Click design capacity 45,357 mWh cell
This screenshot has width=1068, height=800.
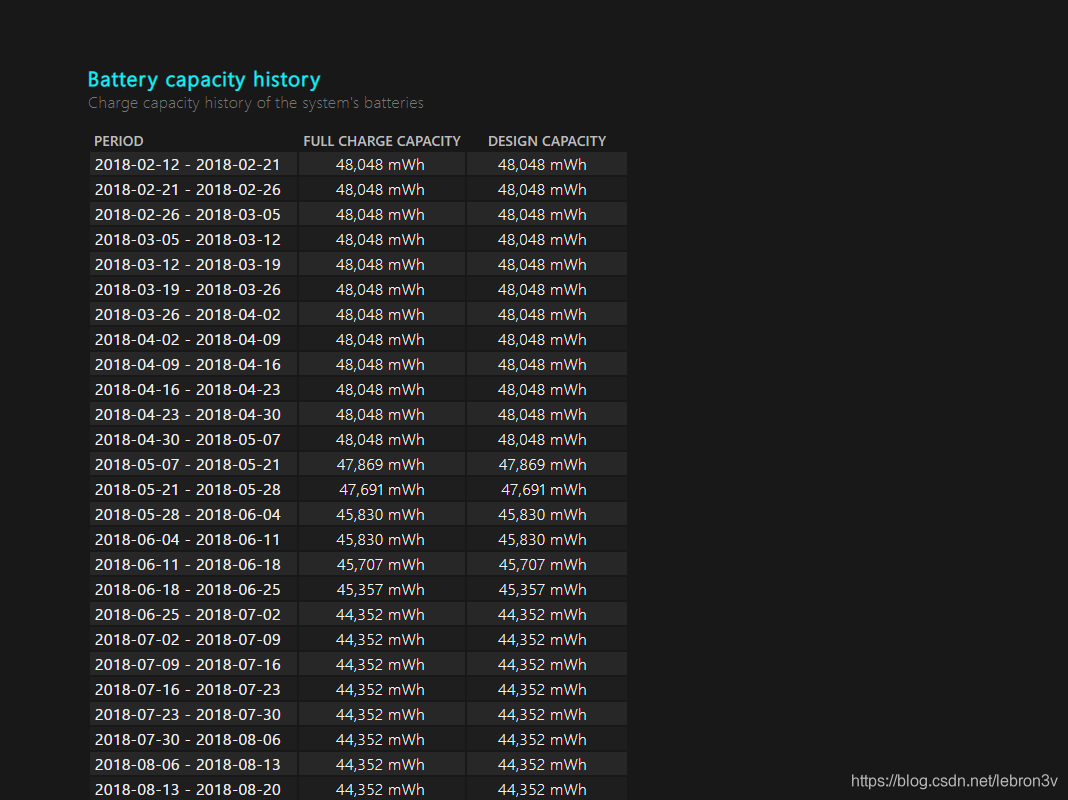543,590
